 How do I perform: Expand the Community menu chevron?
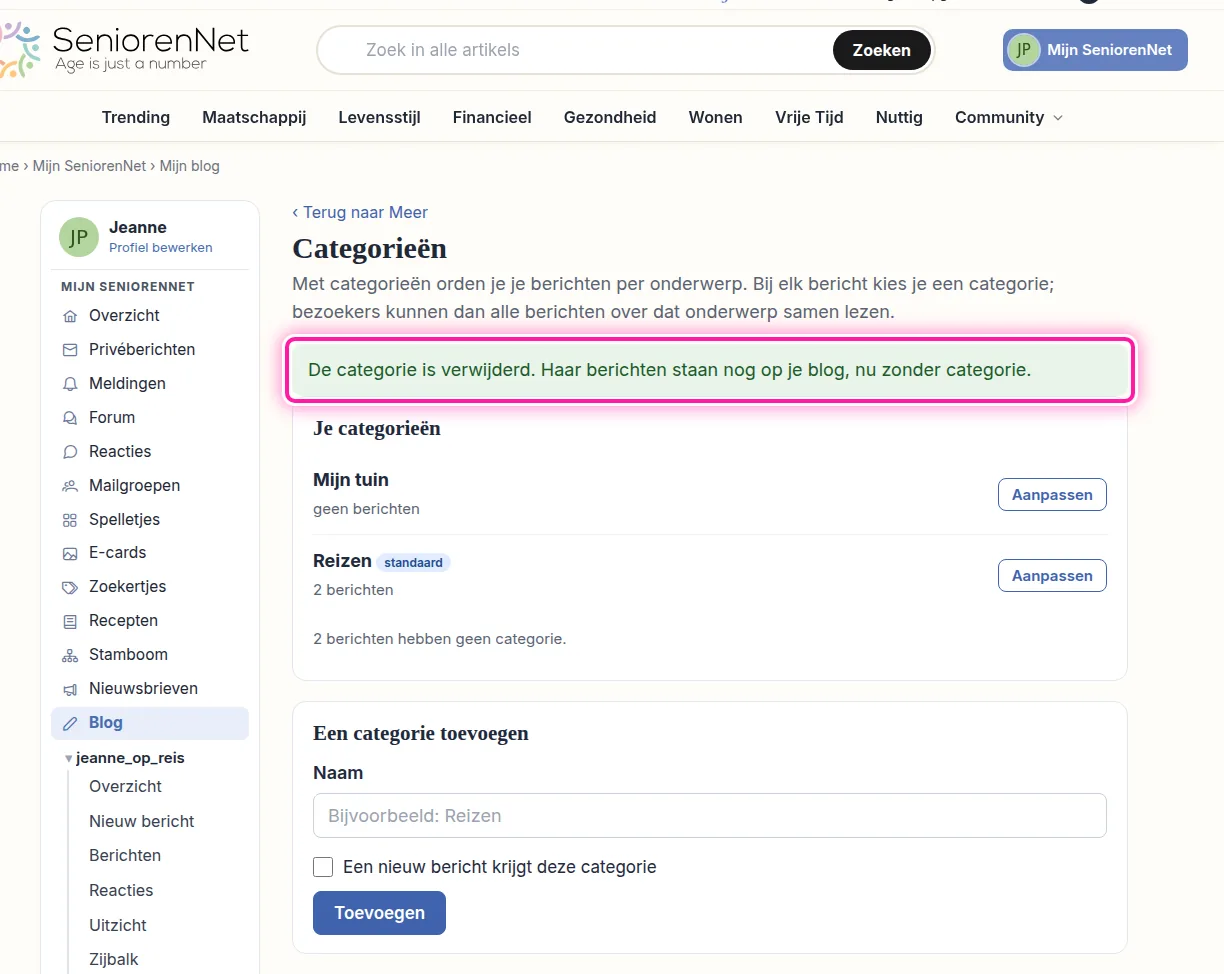click(1058, 118)
